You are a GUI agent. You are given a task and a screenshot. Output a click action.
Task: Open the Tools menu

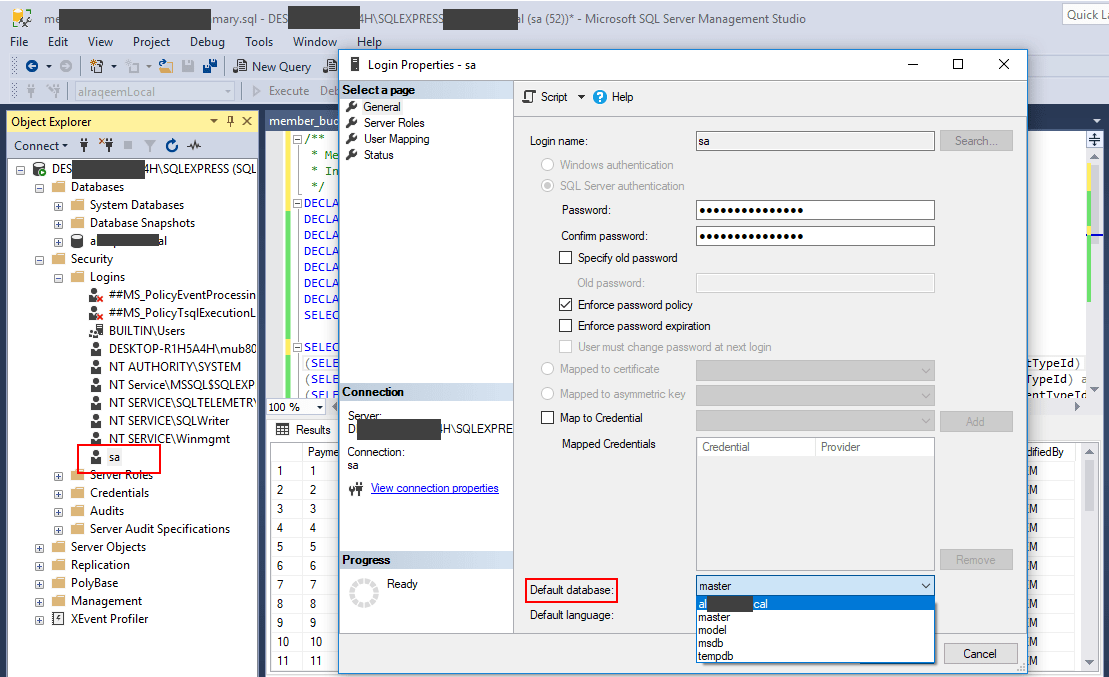(x=259, y=42)
